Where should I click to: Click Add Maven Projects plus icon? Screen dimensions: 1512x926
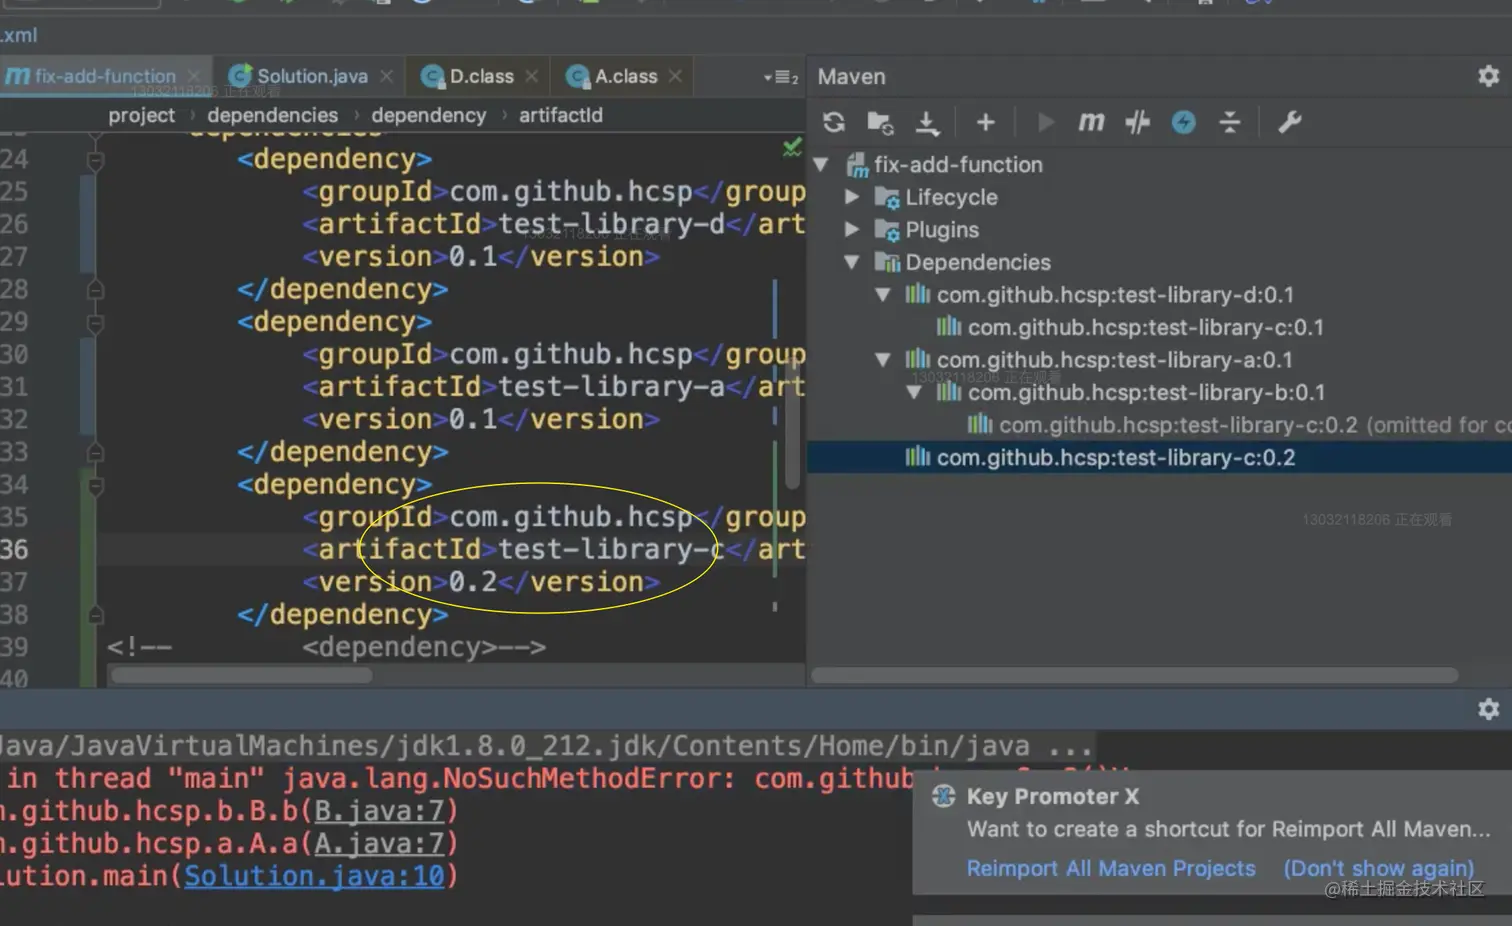pos(985,122)
